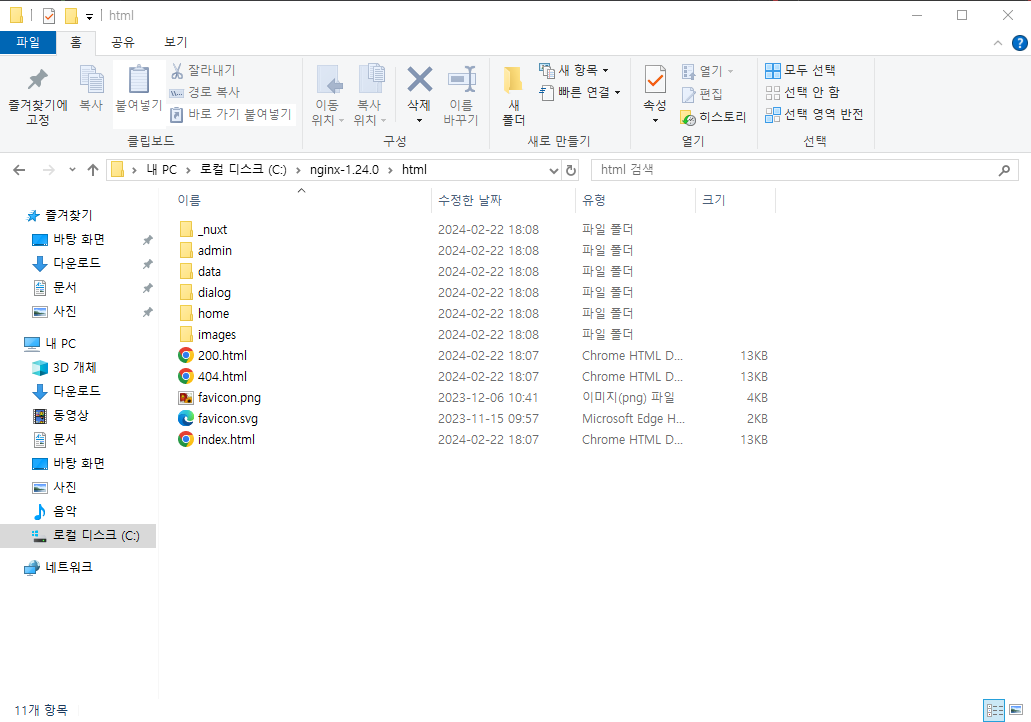1031x722 pixels.
Task: Select 잘라내기 (Cut) scissors command
Action: click(x=204, y=70)
